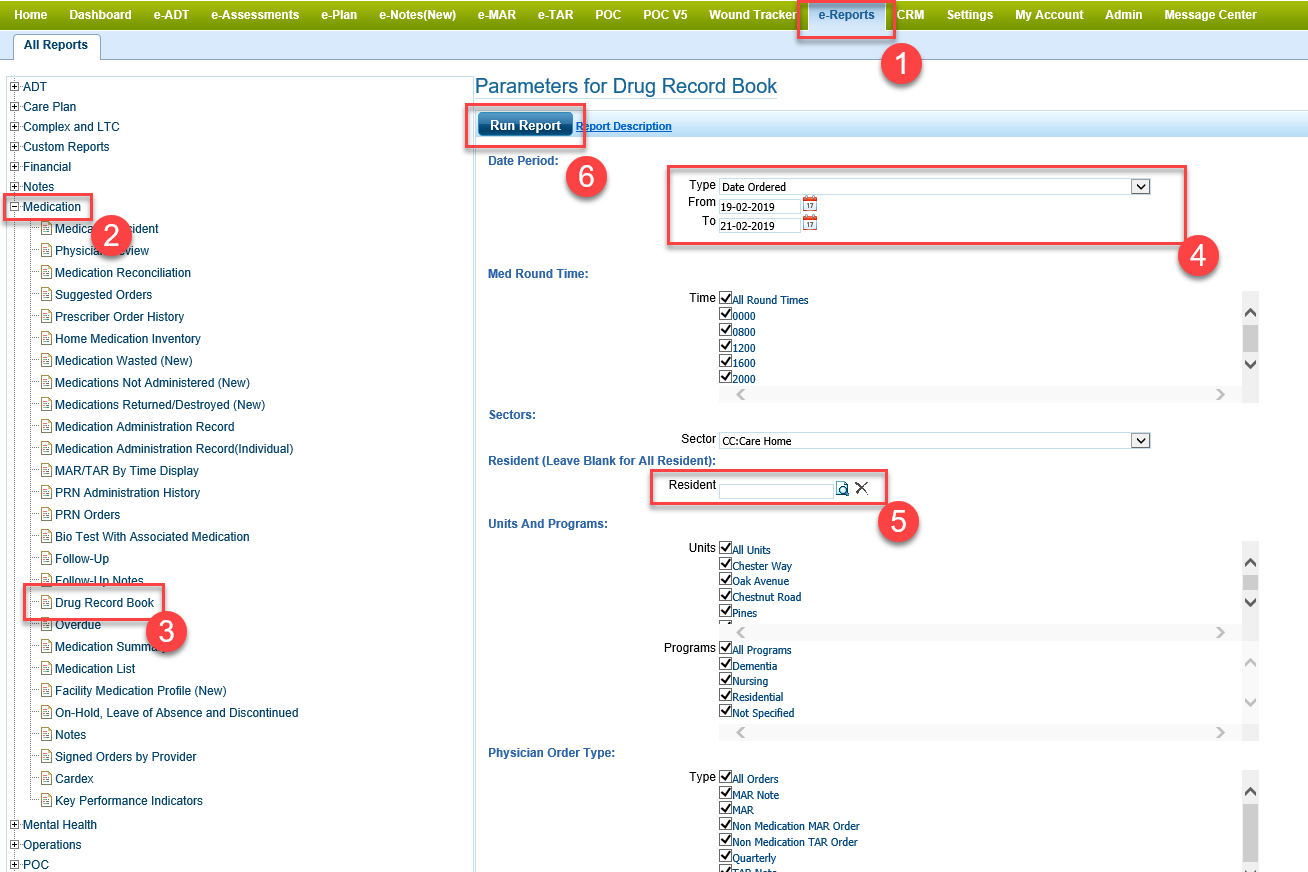1308x872 pixels.
Task: Open the e-Reports menu
Action: tap(846, 15)
